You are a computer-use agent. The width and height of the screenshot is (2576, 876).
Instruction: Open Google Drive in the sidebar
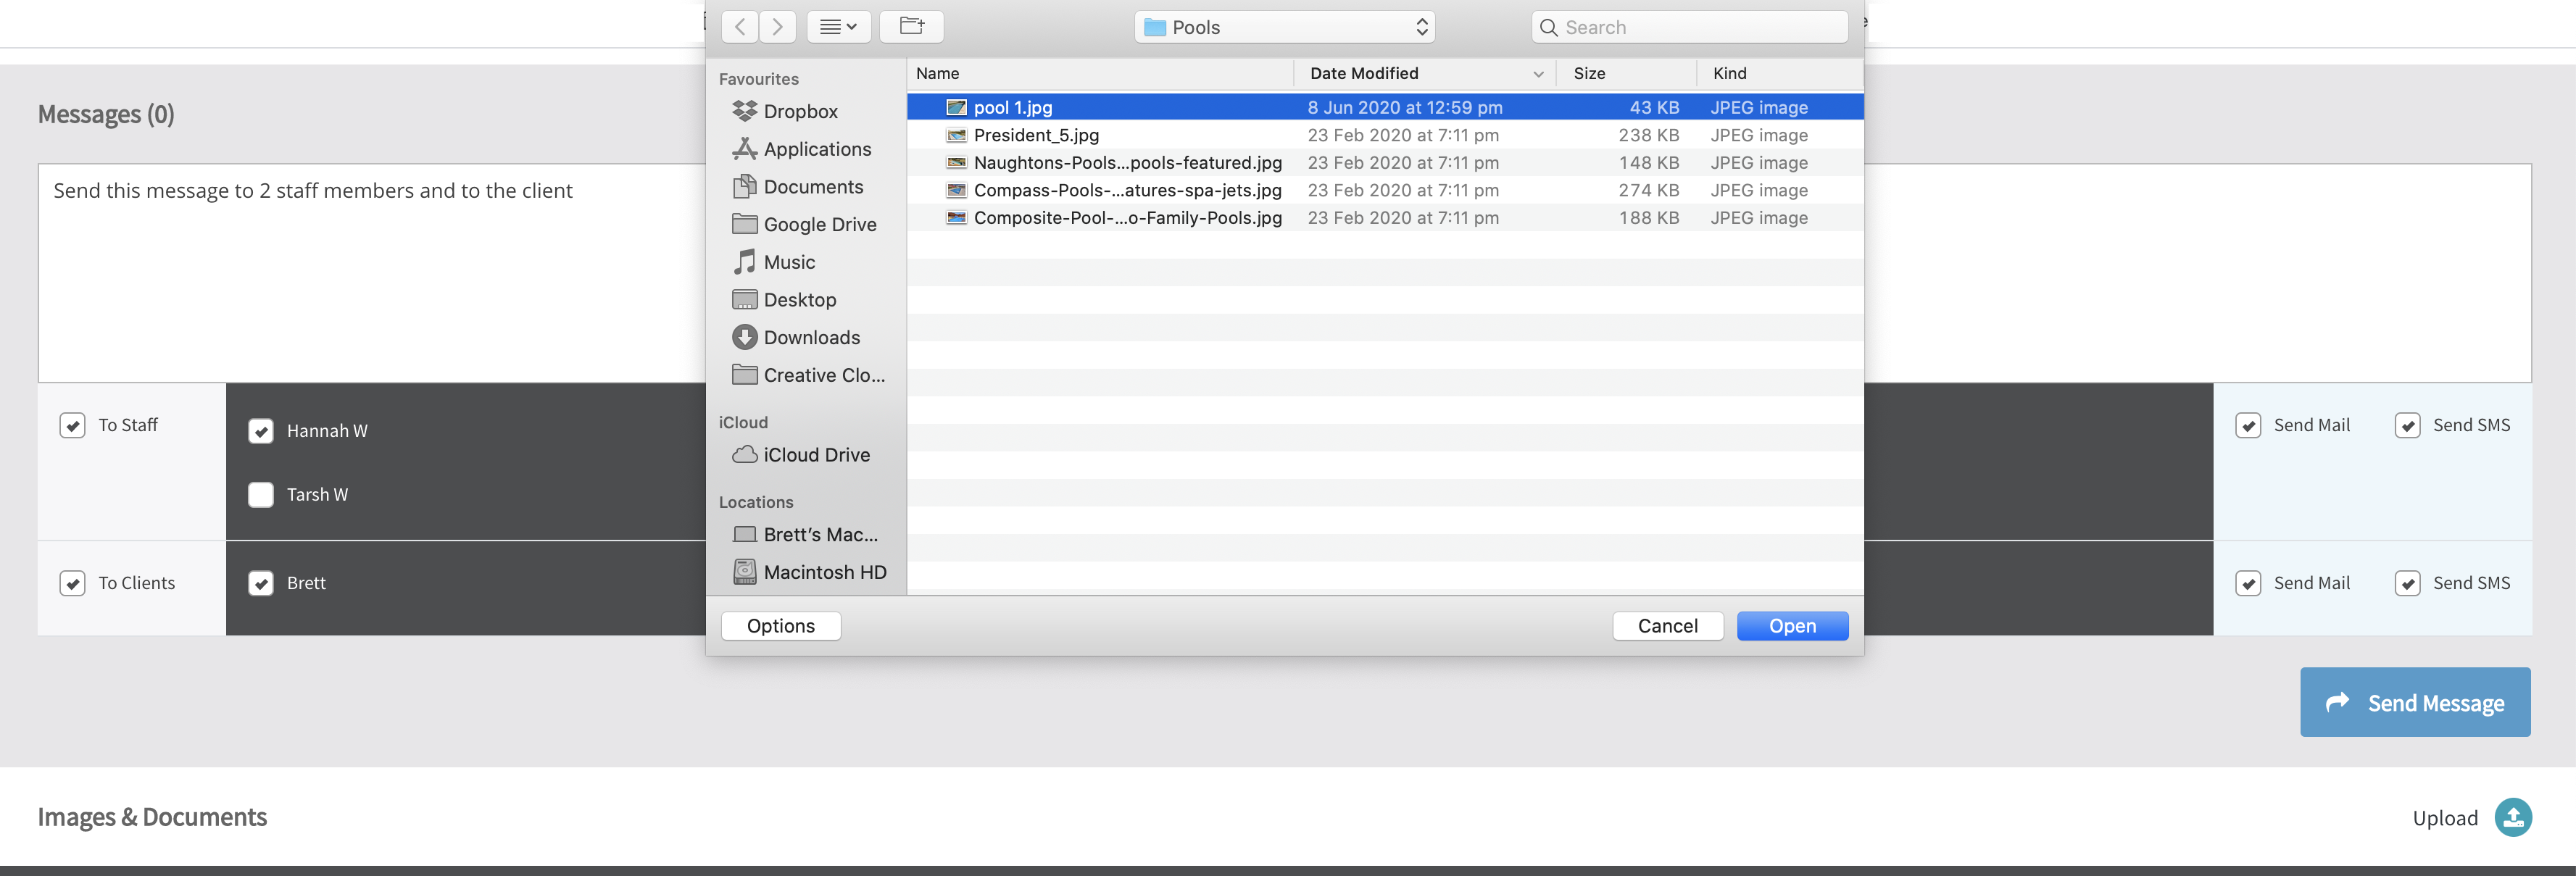805,225
